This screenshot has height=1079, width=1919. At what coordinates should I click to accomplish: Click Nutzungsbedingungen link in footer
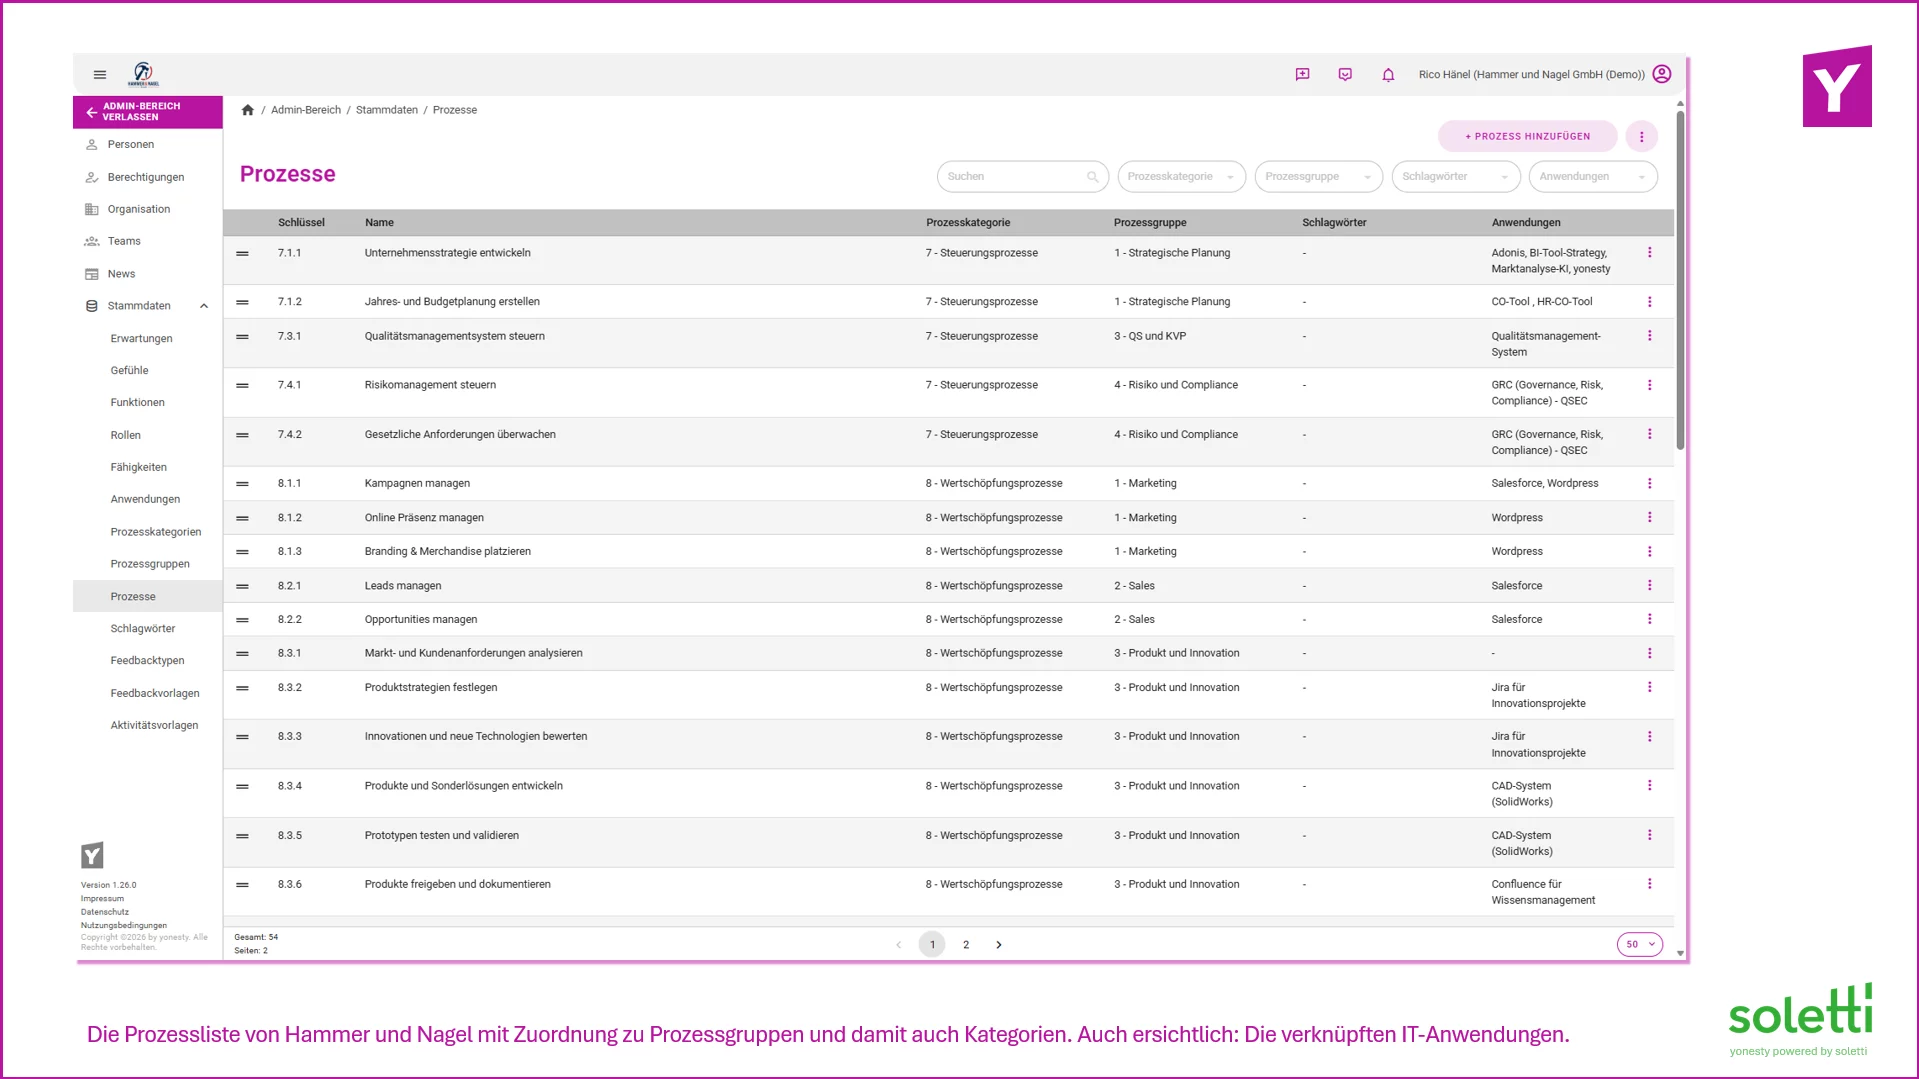pyautogui.click(x=124, y=926)
